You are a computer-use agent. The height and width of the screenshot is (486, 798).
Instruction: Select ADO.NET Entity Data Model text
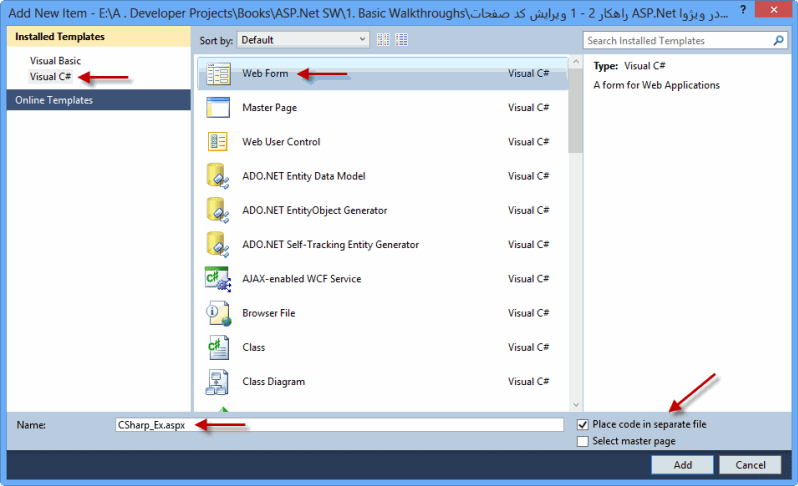(303, 176)
